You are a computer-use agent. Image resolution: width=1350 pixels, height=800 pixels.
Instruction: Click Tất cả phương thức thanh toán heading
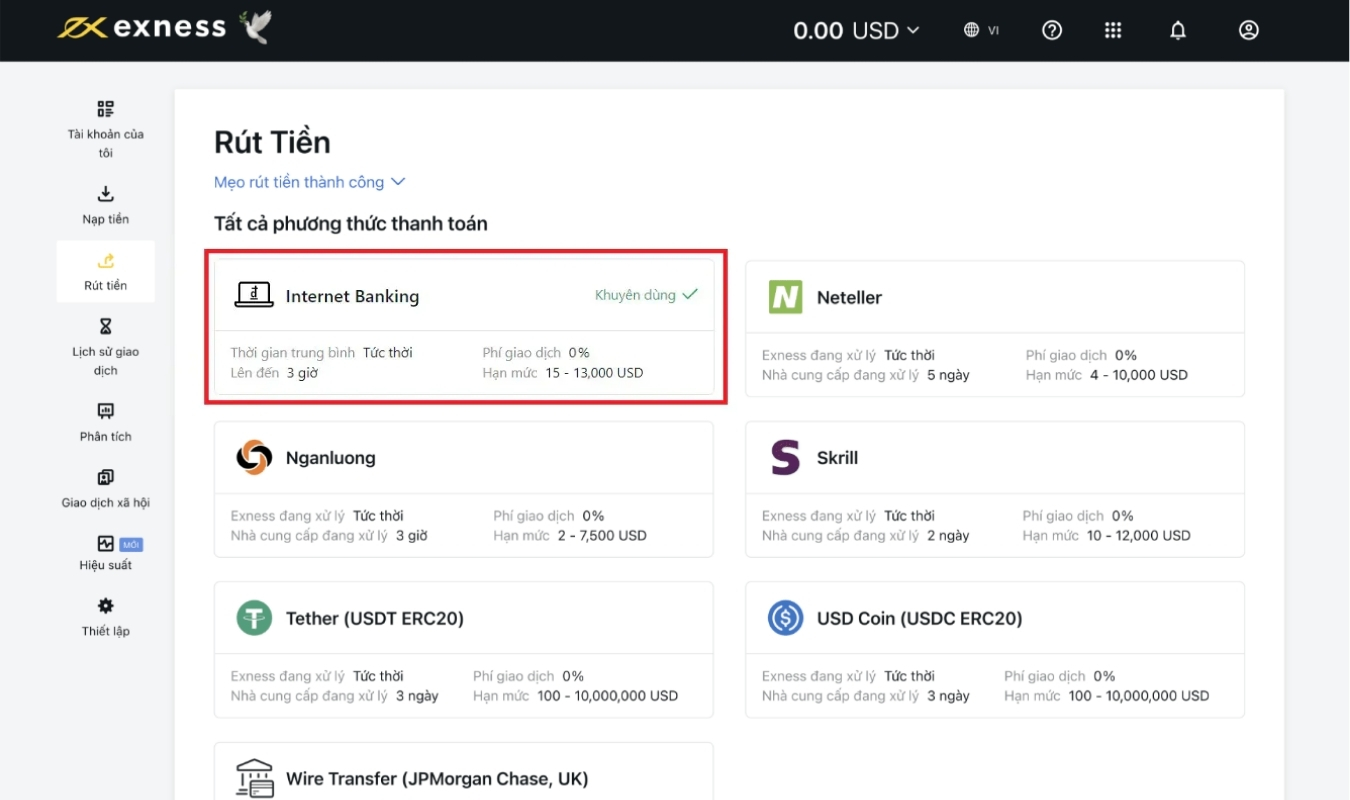[351, 224]
